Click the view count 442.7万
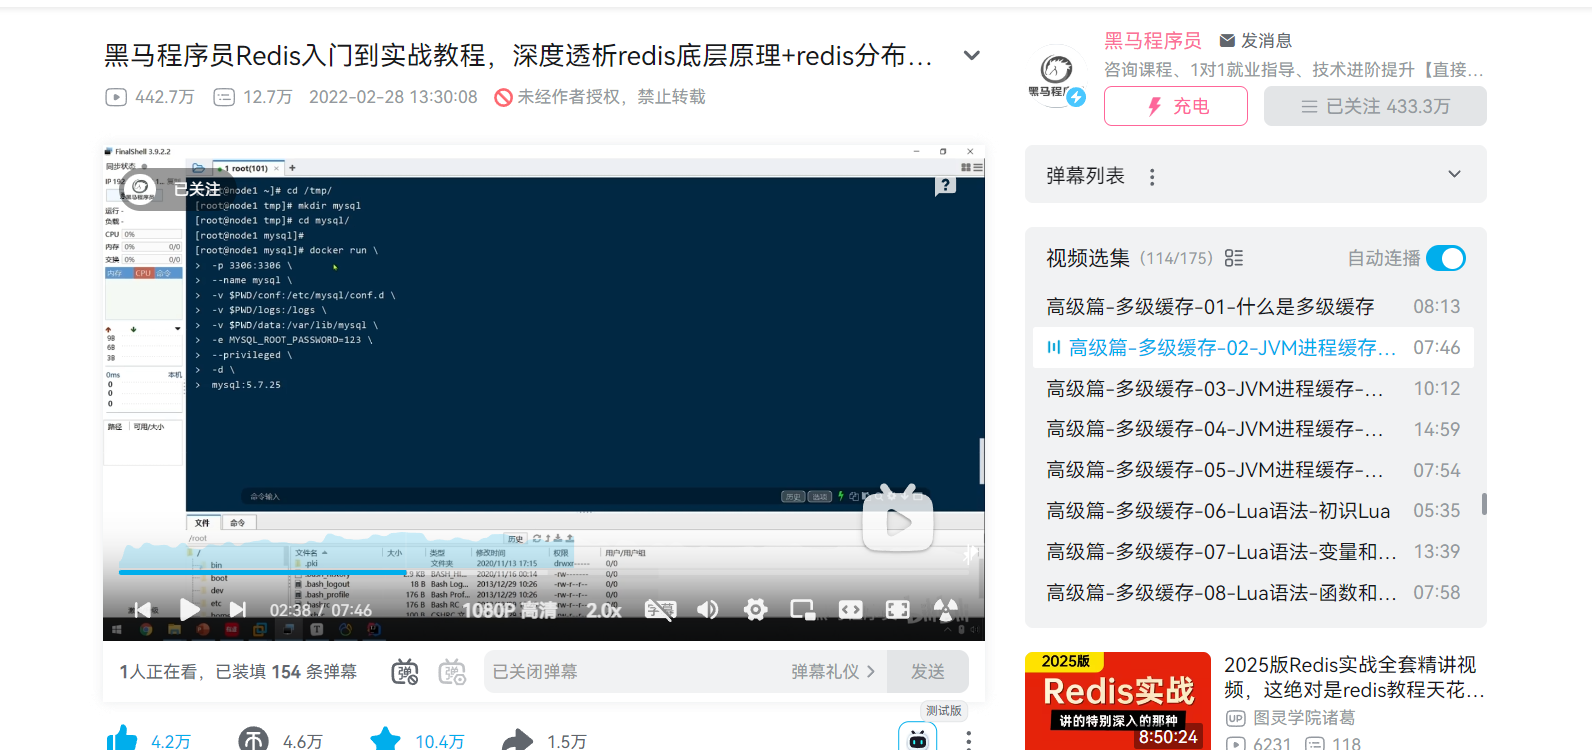1592x750 pixels. 150,97
